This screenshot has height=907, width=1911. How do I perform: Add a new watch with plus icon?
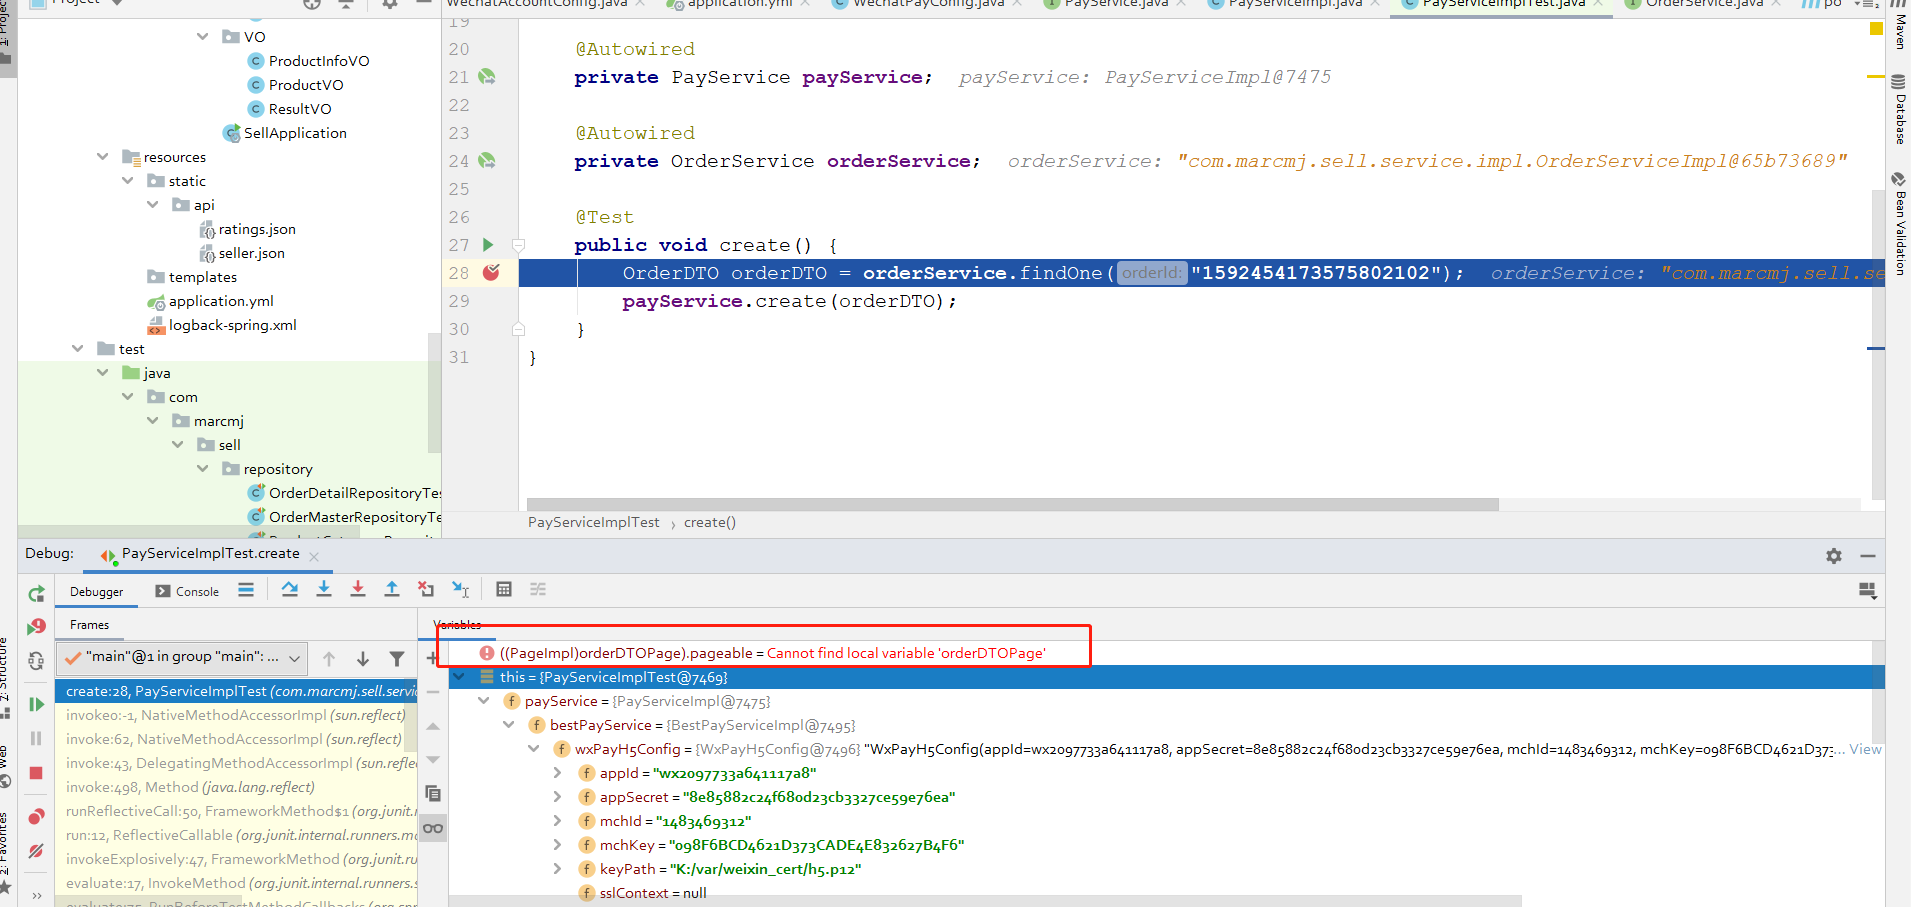(x=432, y=658)
